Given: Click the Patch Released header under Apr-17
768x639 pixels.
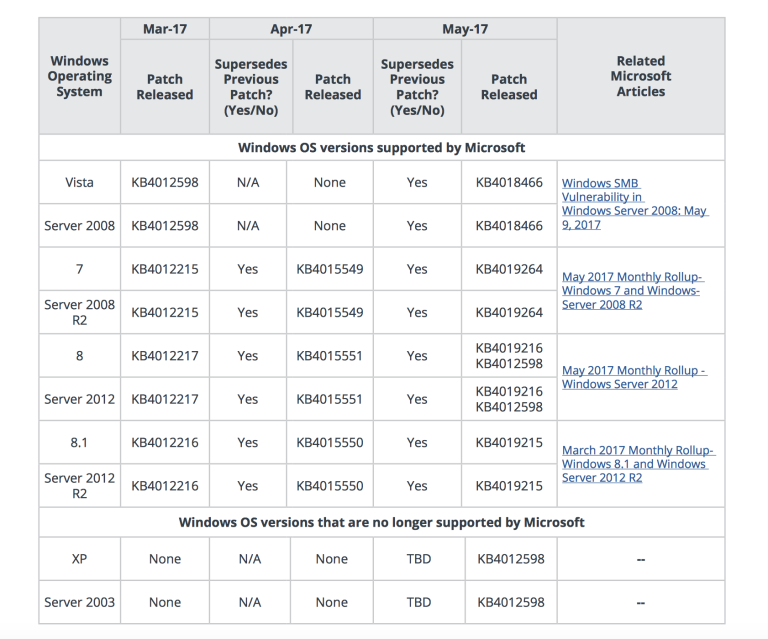Looking at the screenshot, I should [333, 87].
